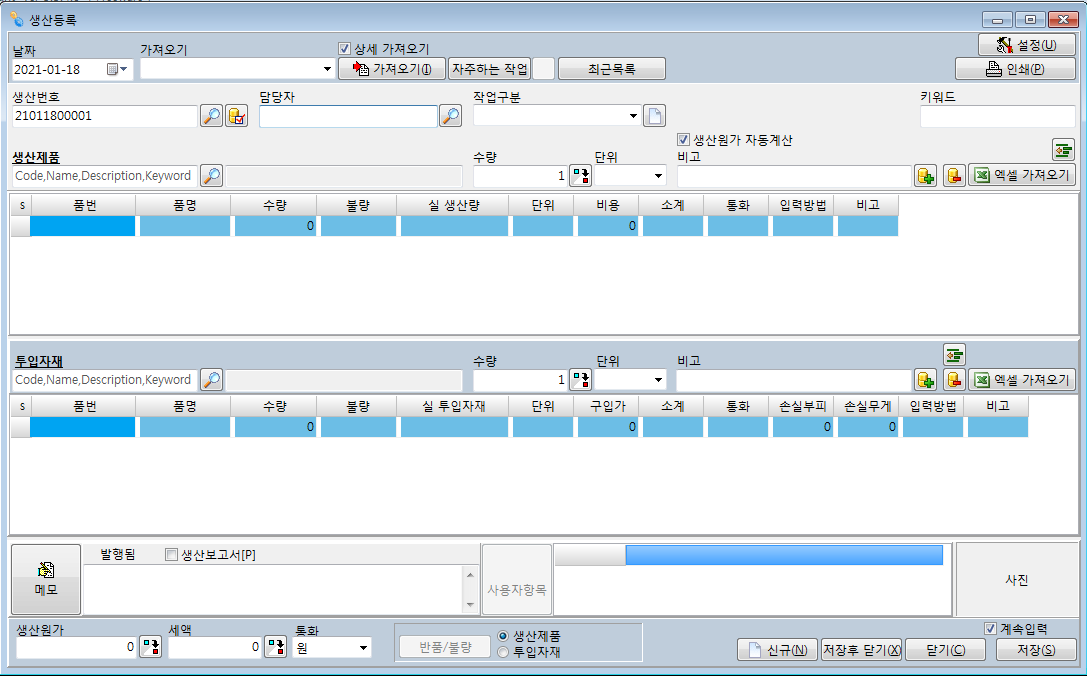Click 인쇄(P) print button
The height and width of the screenshot is (677, 1087).
[x=1016, y=69]
